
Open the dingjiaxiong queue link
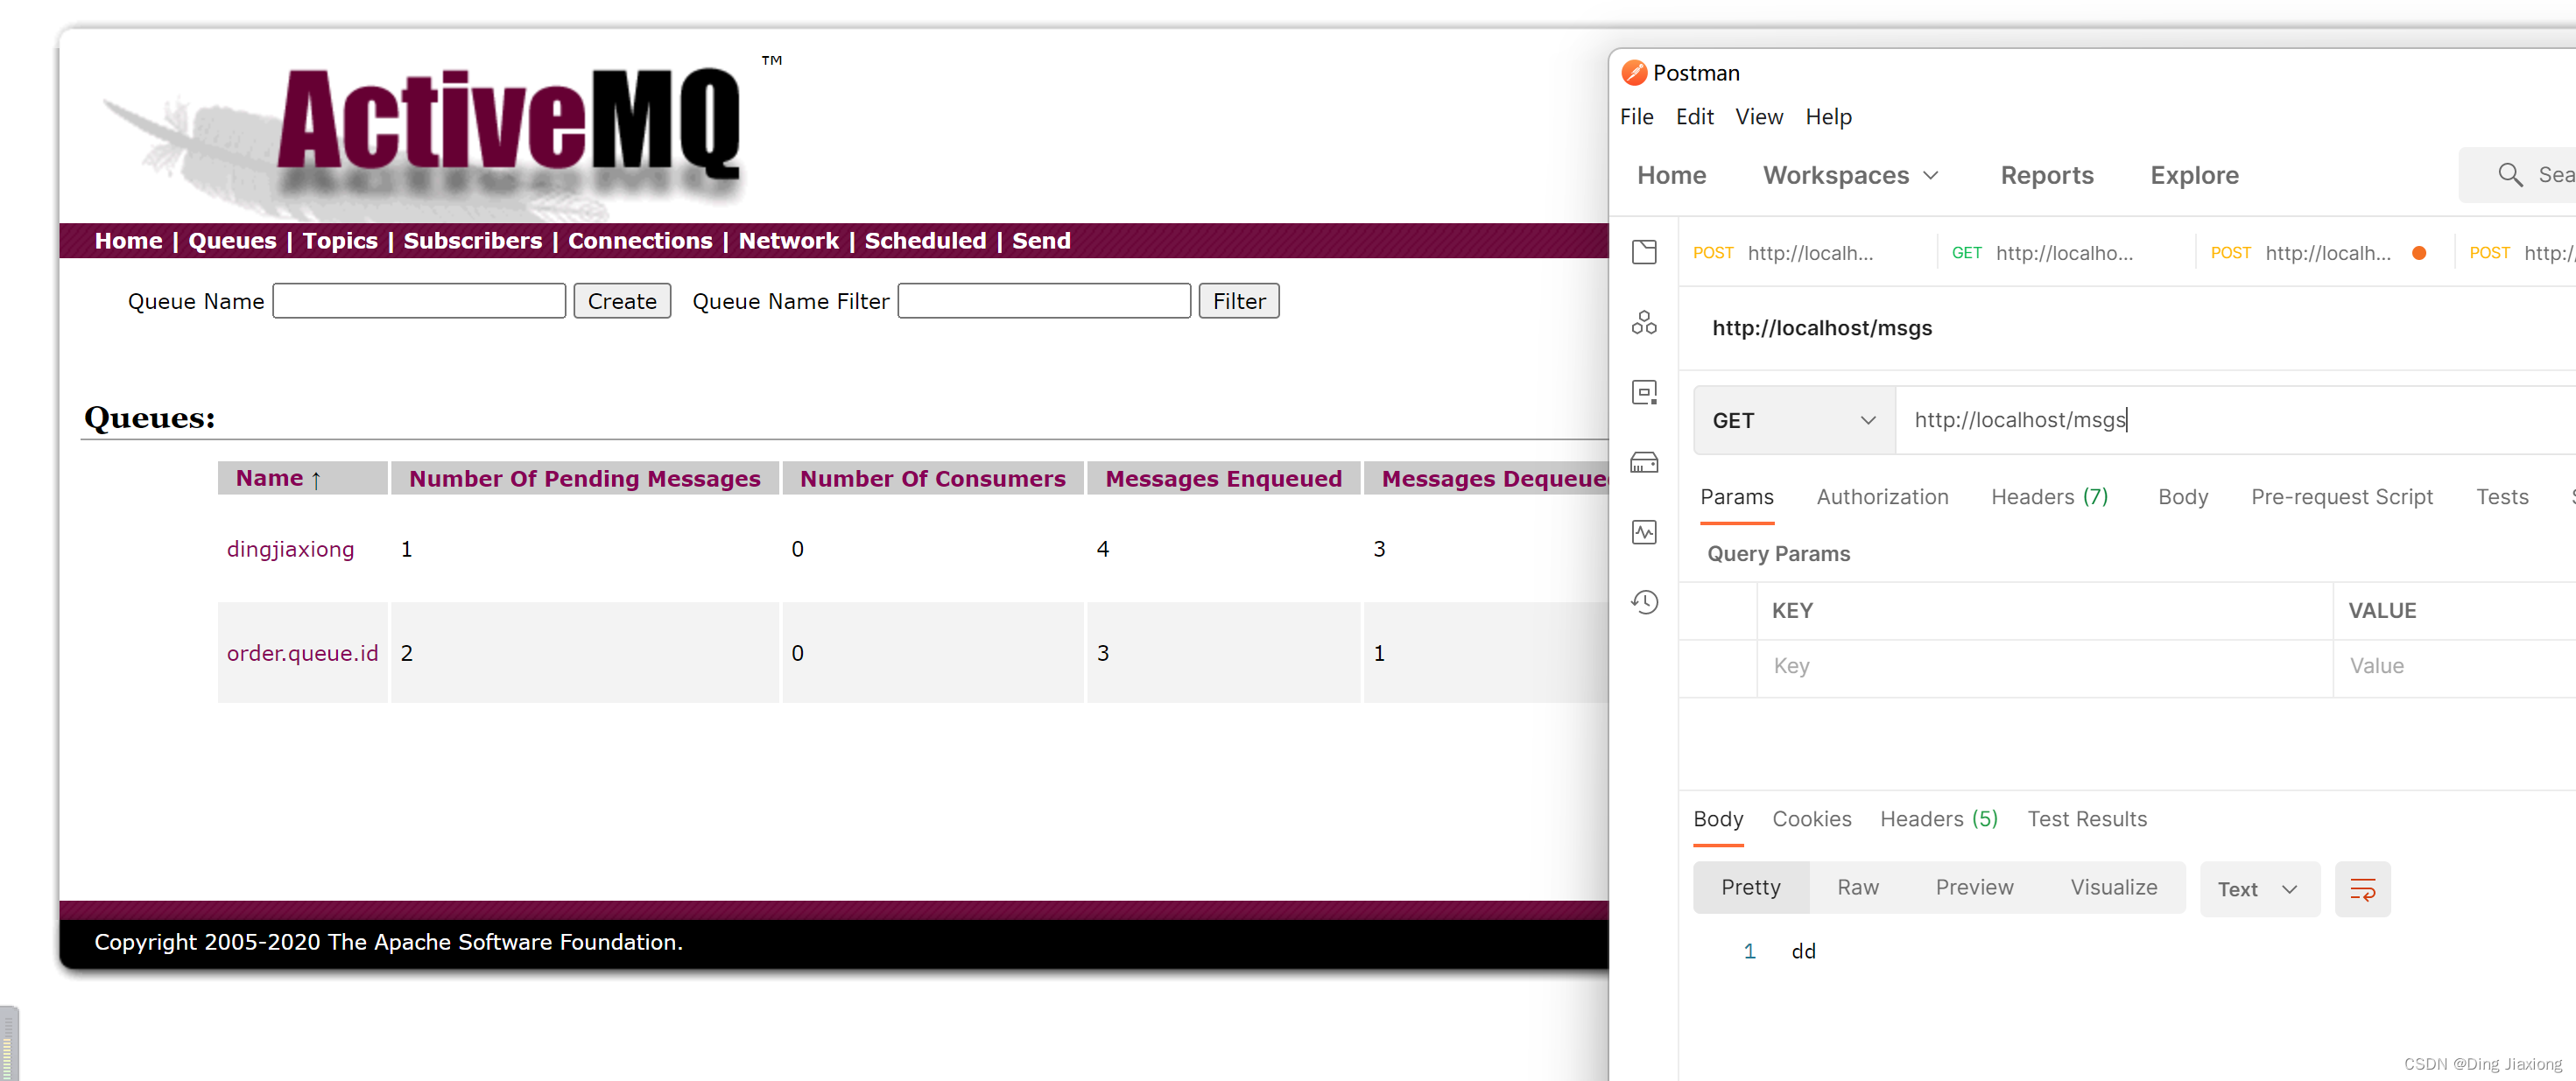[x=290, y=550]
